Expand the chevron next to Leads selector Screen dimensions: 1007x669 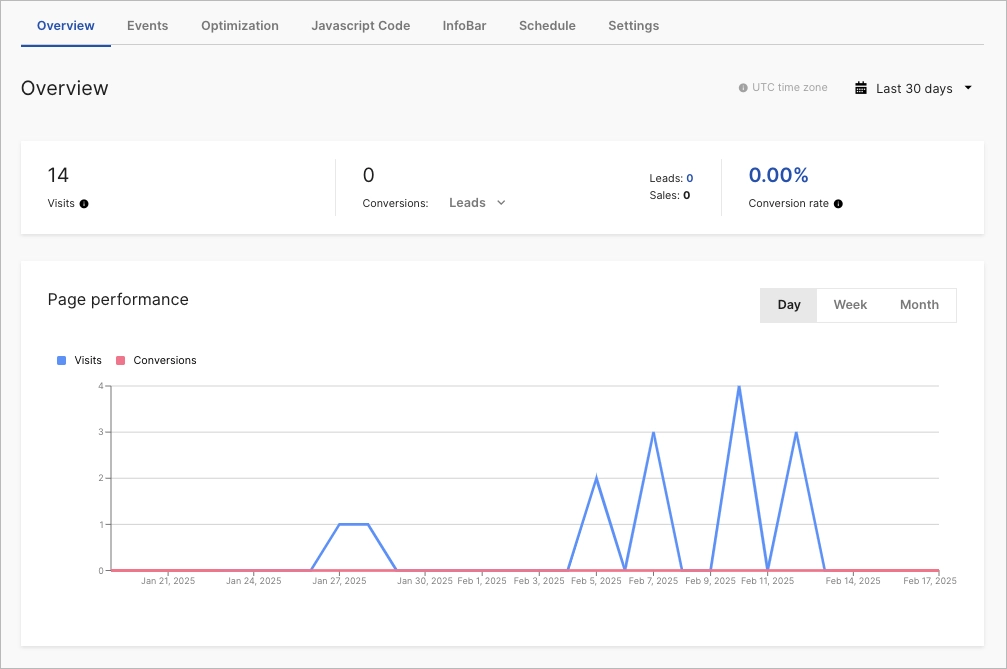click(x=500, y=202)
